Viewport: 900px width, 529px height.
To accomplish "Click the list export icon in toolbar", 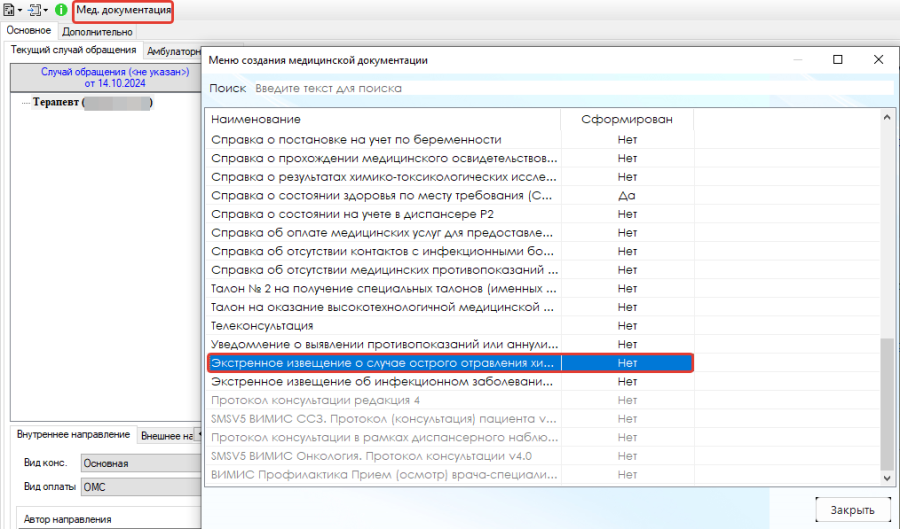I will pos(35,10).
